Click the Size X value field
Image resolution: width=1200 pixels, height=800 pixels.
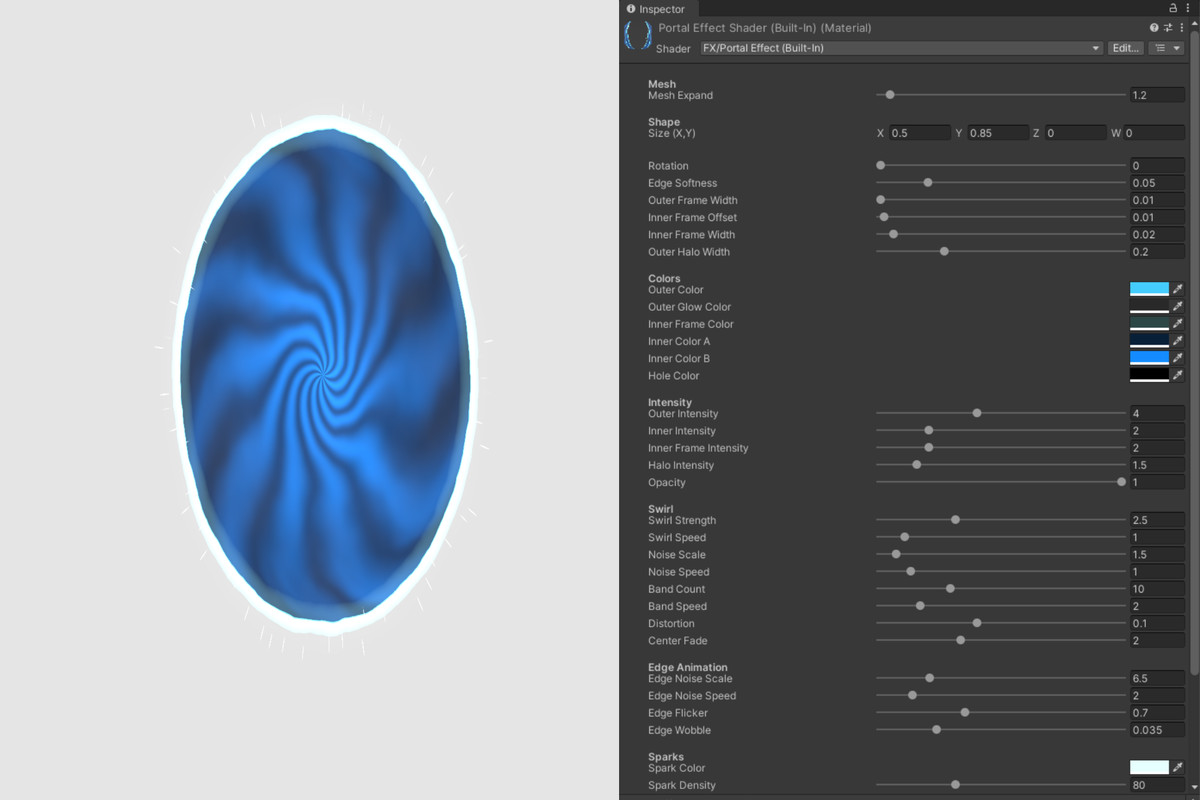pyautogui.click(x=920, y=132)
